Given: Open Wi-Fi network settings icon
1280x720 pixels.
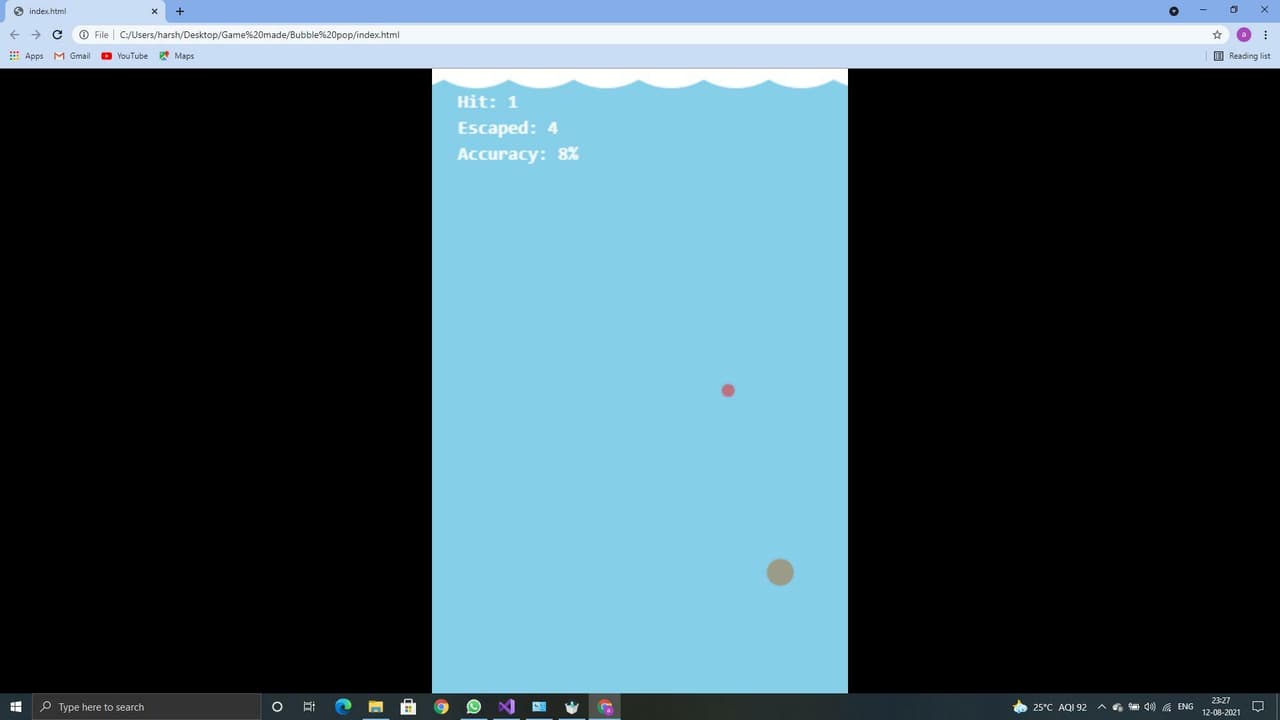Looking at the screenshot, I should click(x=1166, y=707).
